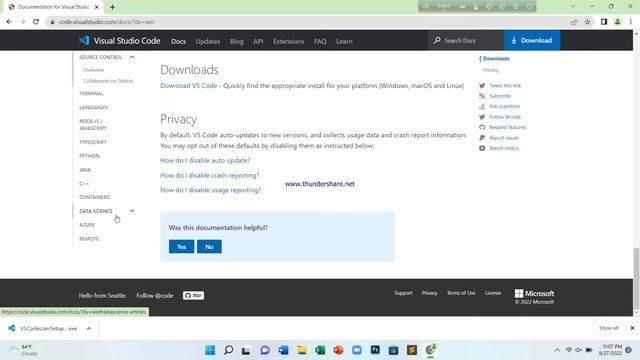The width and height of the screenshot is (640, 360).
Task: Open File Explorer from the taskbar
Action: coord(302,350)
